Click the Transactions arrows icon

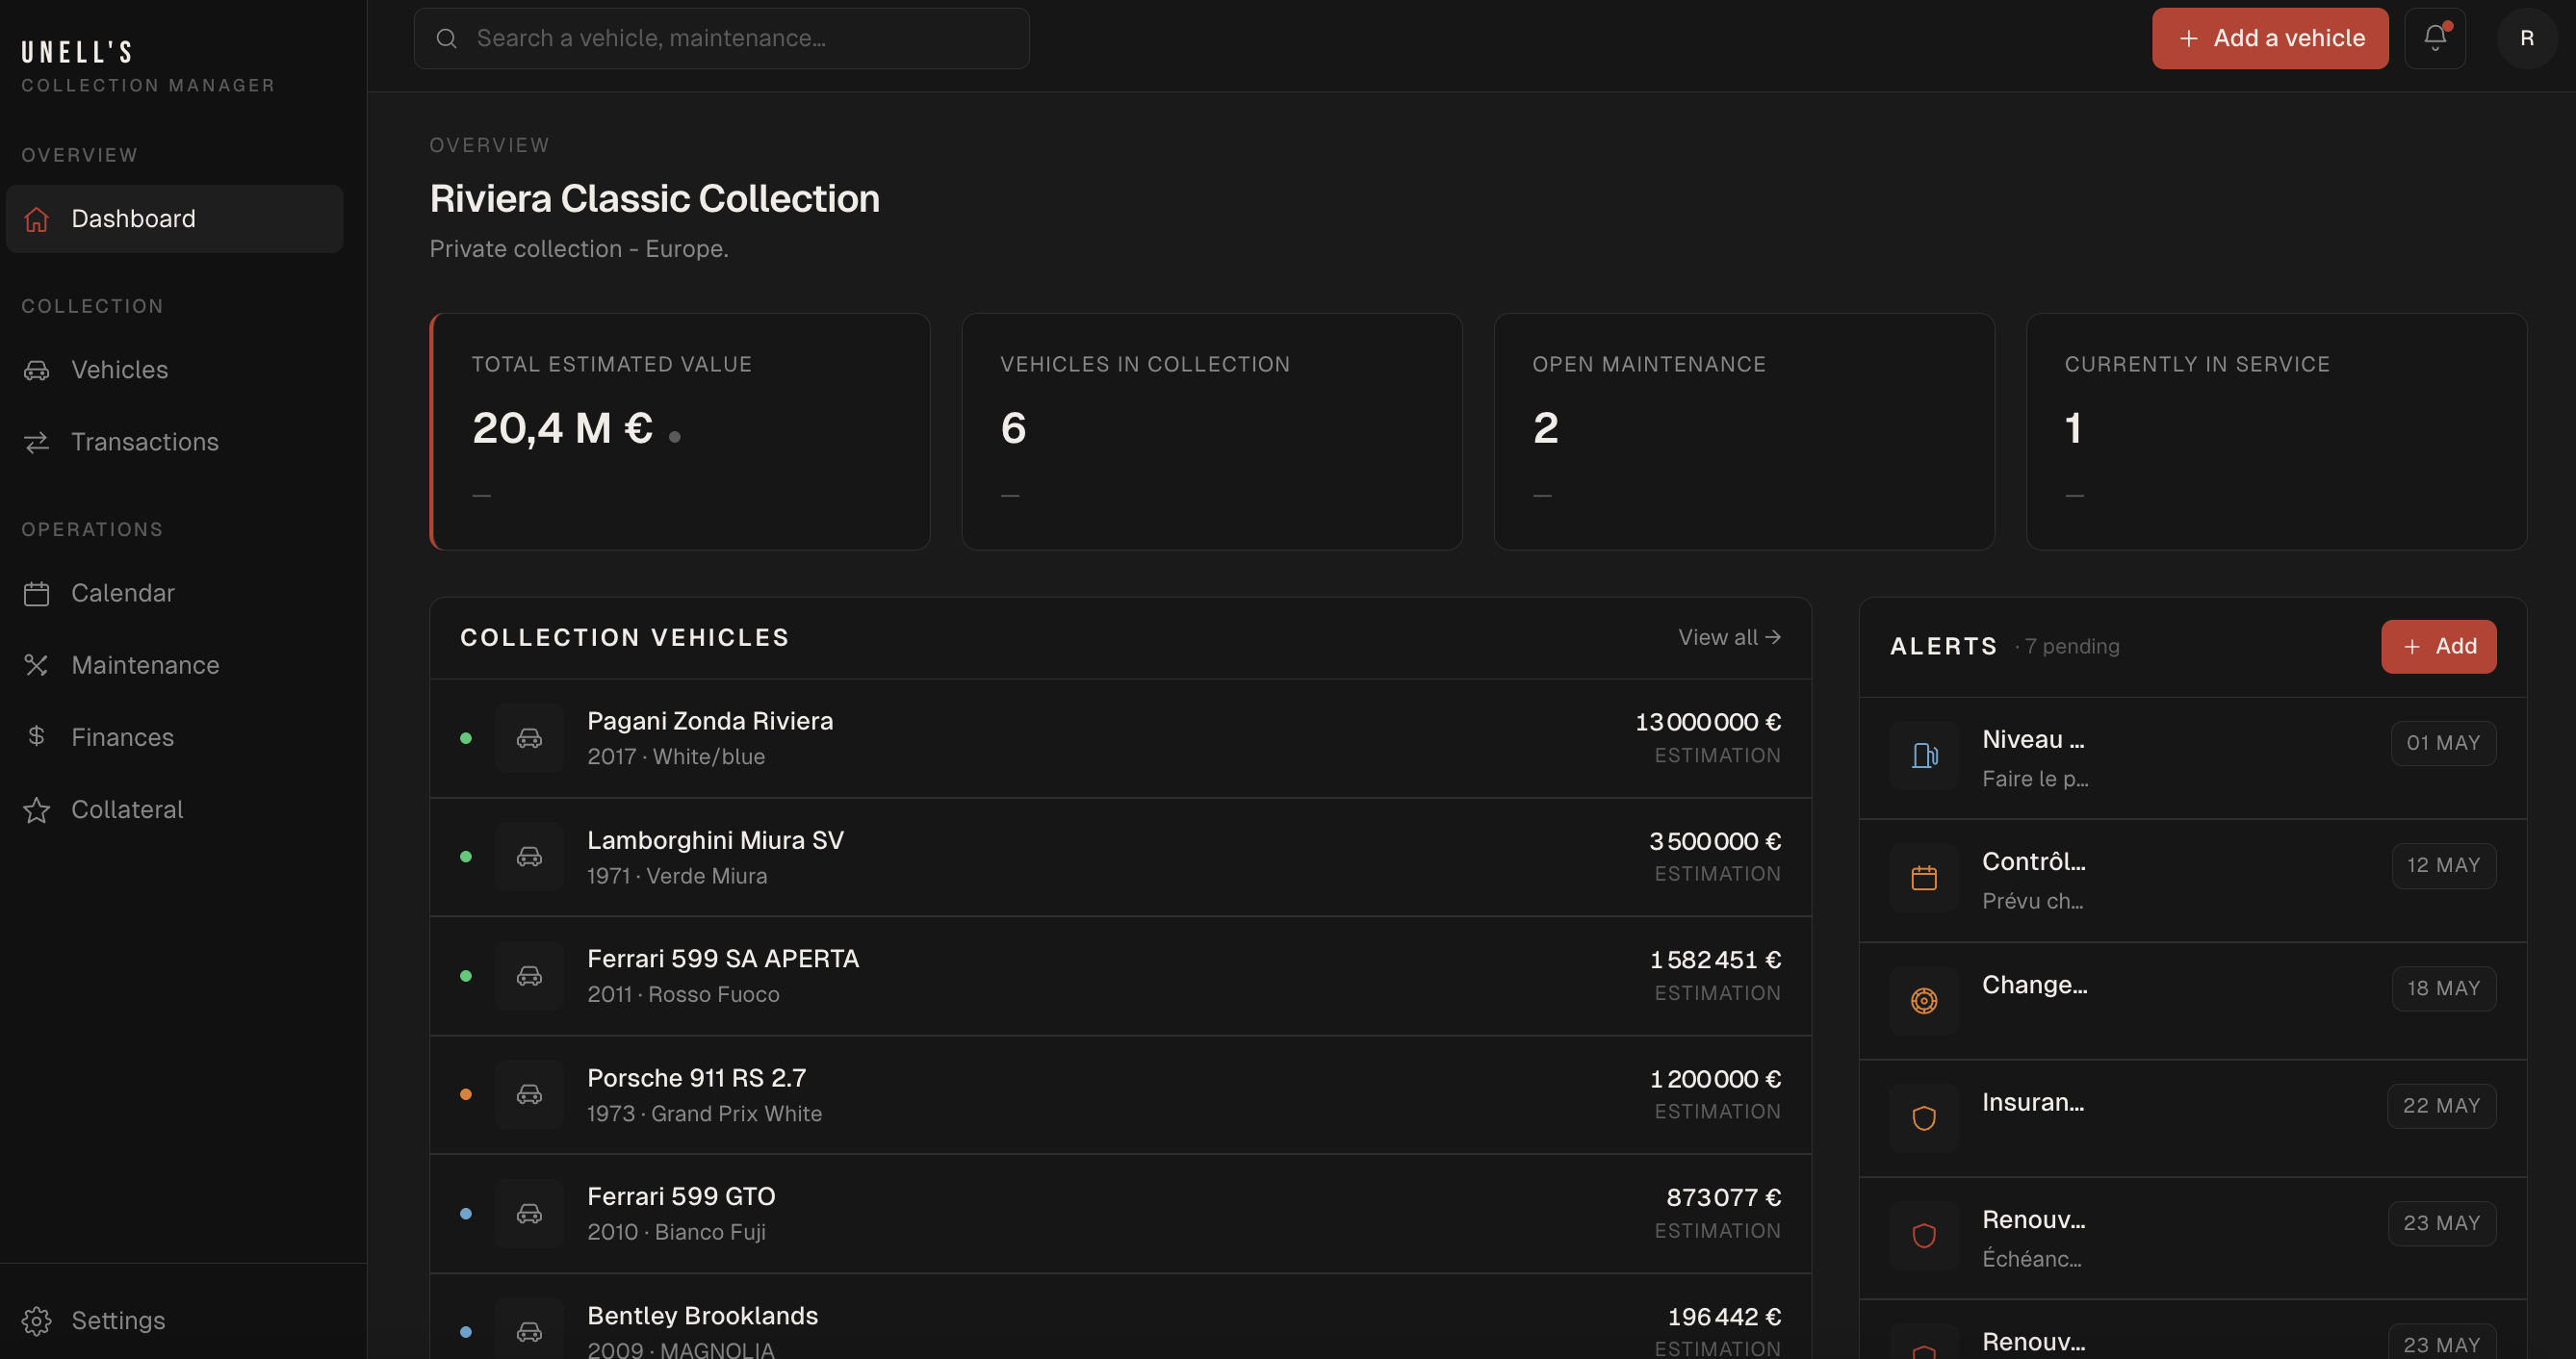[37, 442]
